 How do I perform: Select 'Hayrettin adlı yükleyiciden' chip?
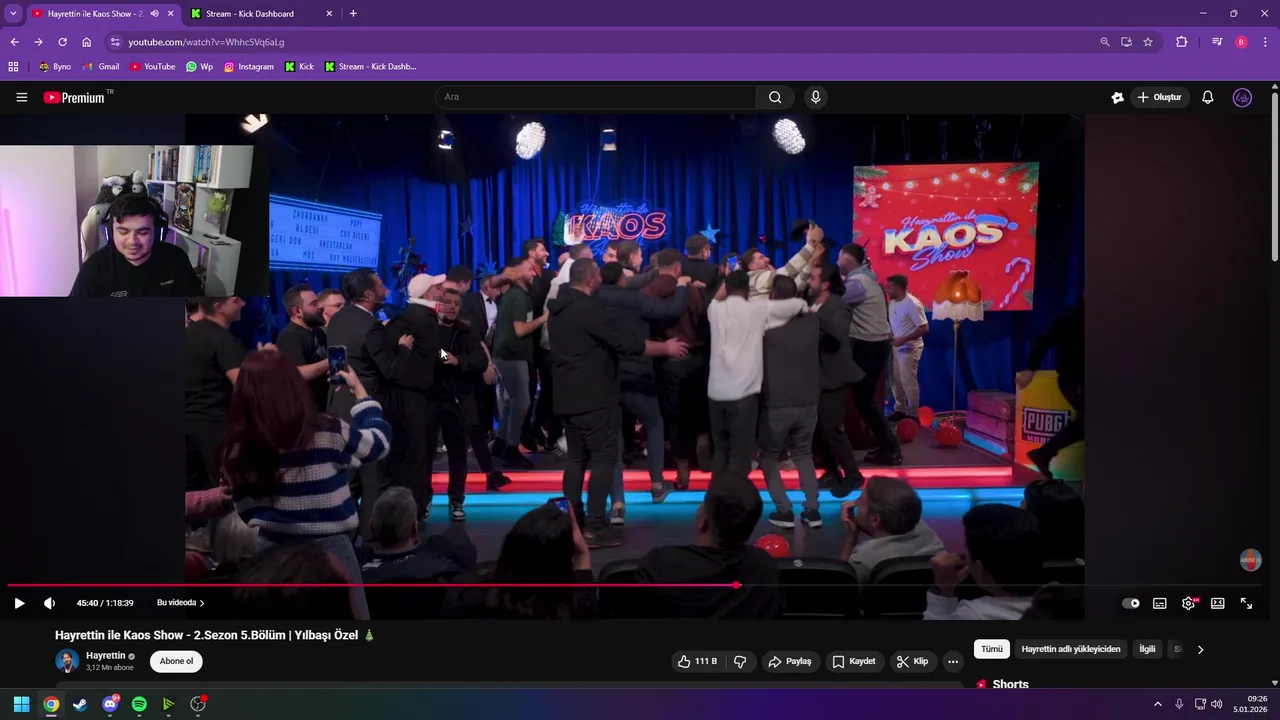click(1071, 649)
